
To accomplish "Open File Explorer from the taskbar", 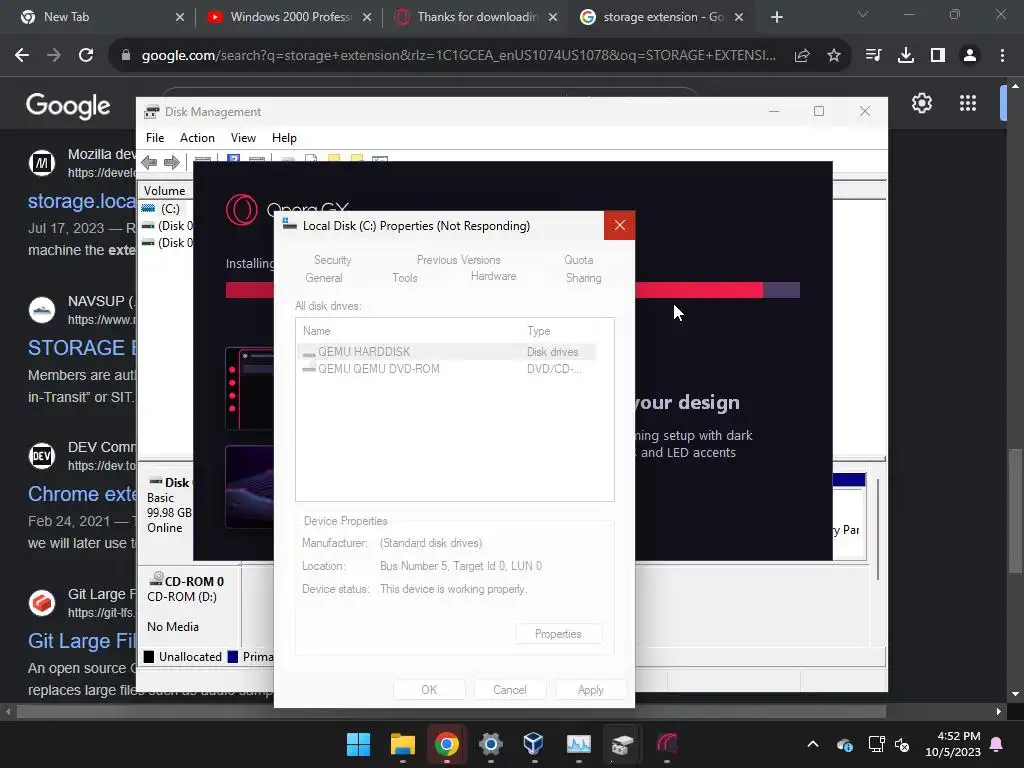I will (x=403, y=744).
